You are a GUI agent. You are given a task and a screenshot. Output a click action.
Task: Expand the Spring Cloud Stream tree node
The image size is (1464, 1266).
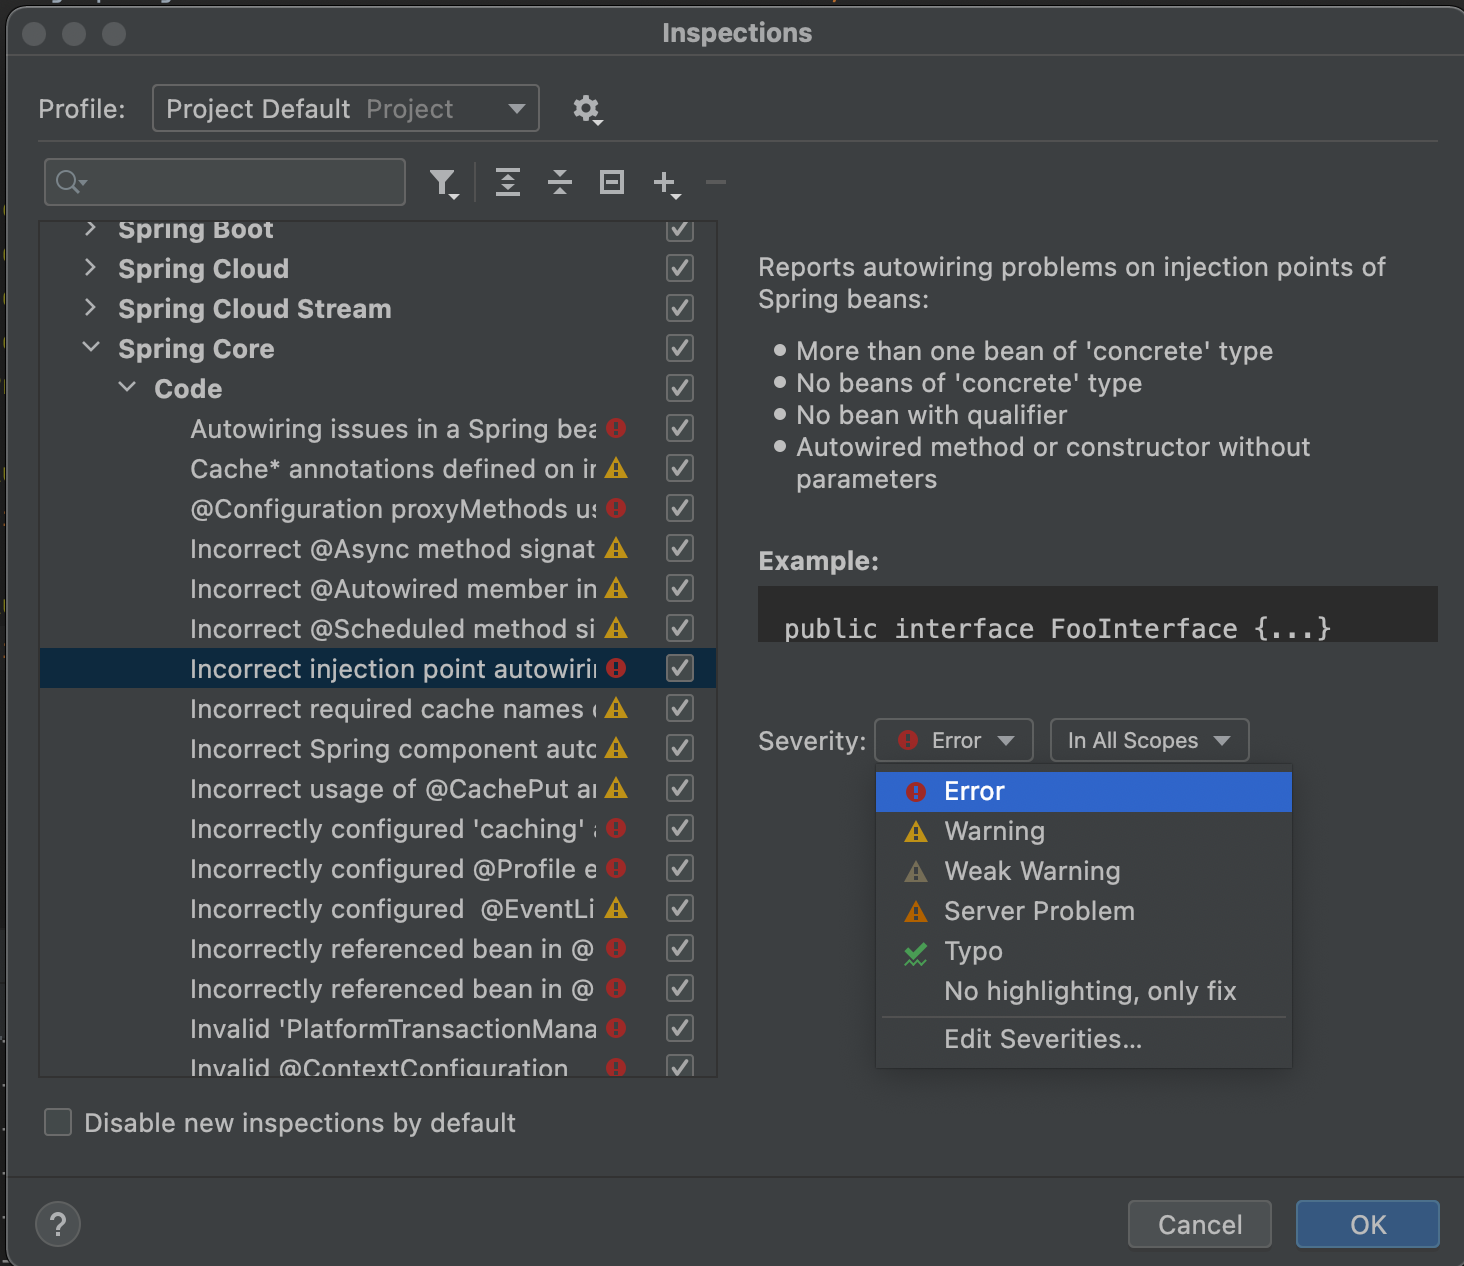tap(91, 307)
